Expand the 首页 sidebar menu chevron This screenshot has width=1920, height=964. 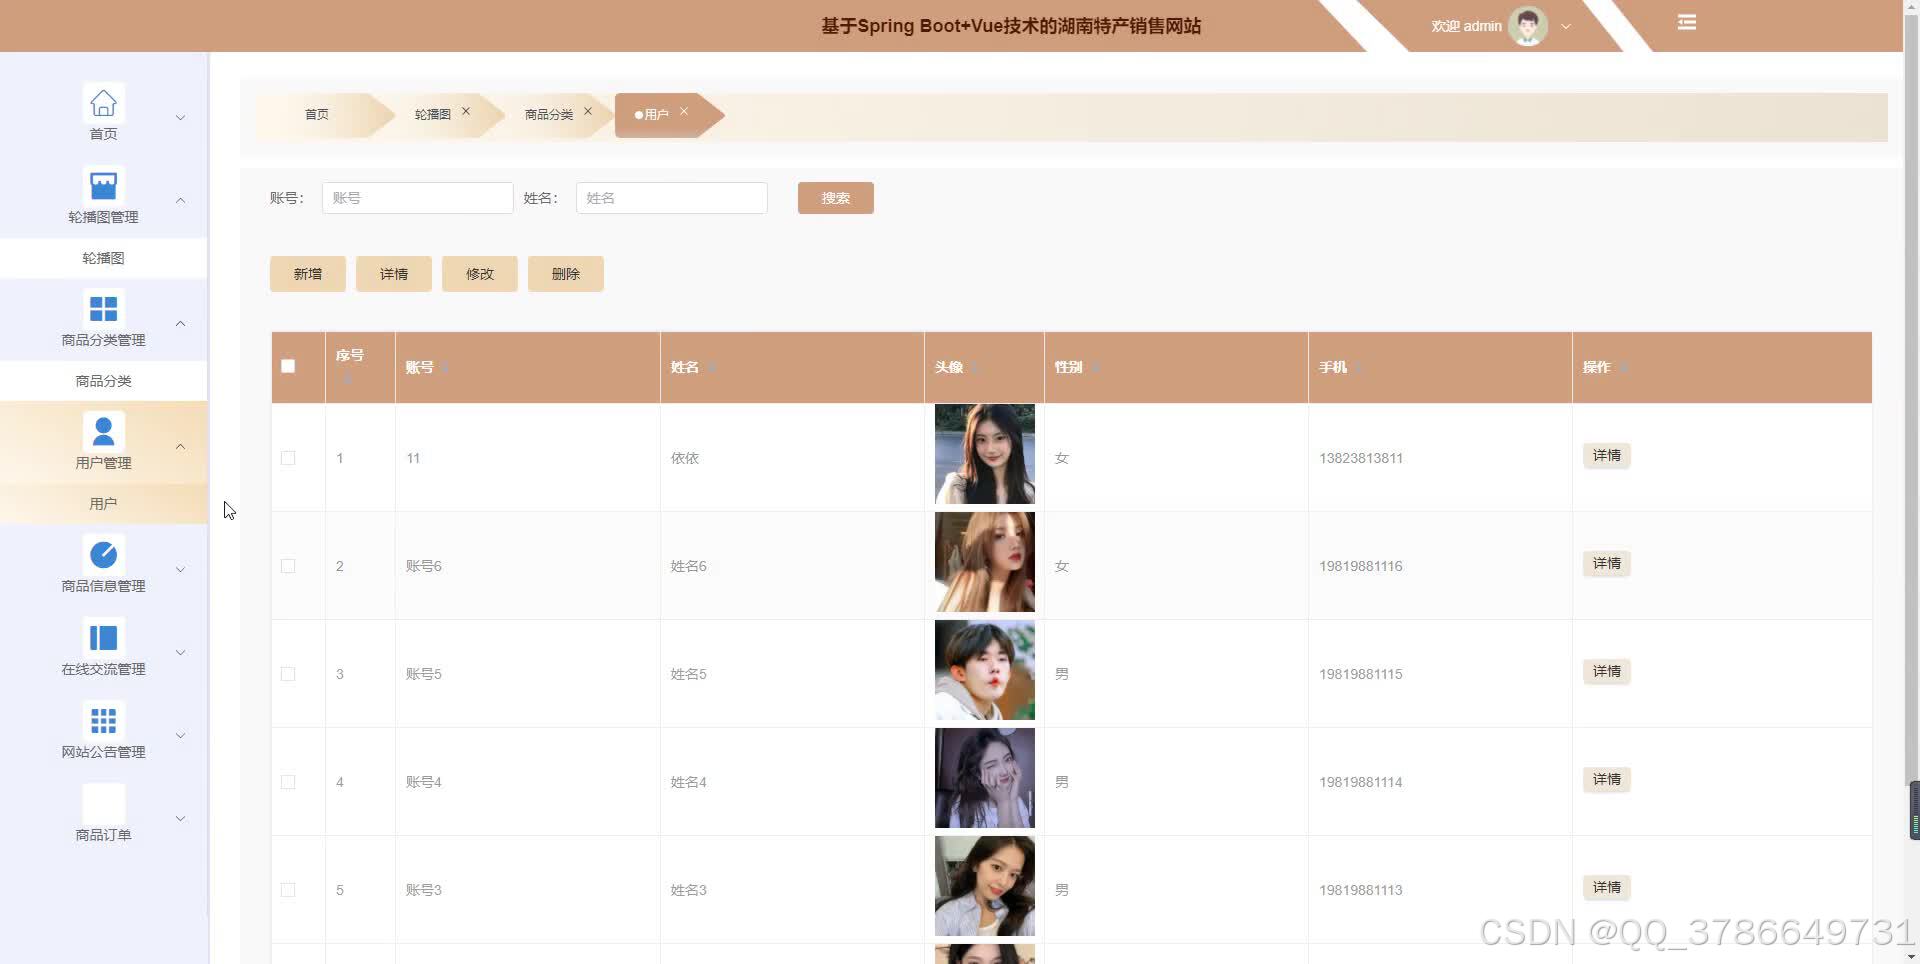point(180,118)
